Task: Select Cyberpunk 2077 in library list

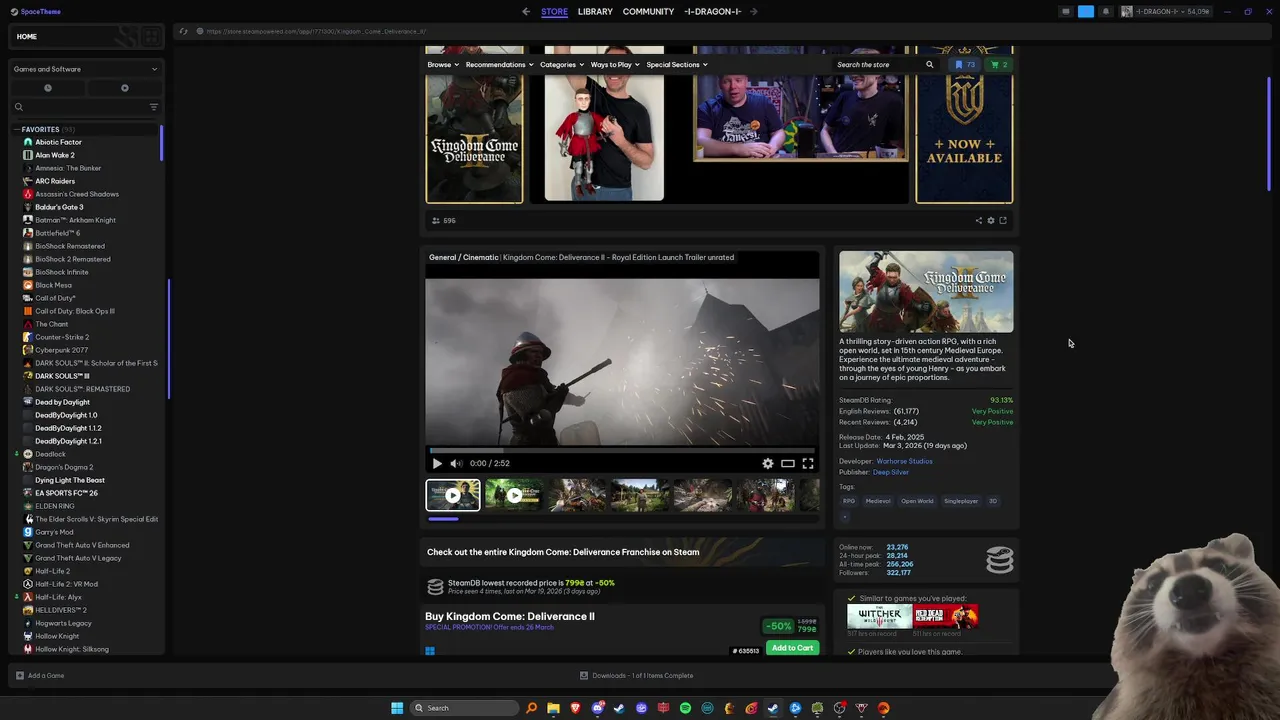Action: (x=61, y=350)
